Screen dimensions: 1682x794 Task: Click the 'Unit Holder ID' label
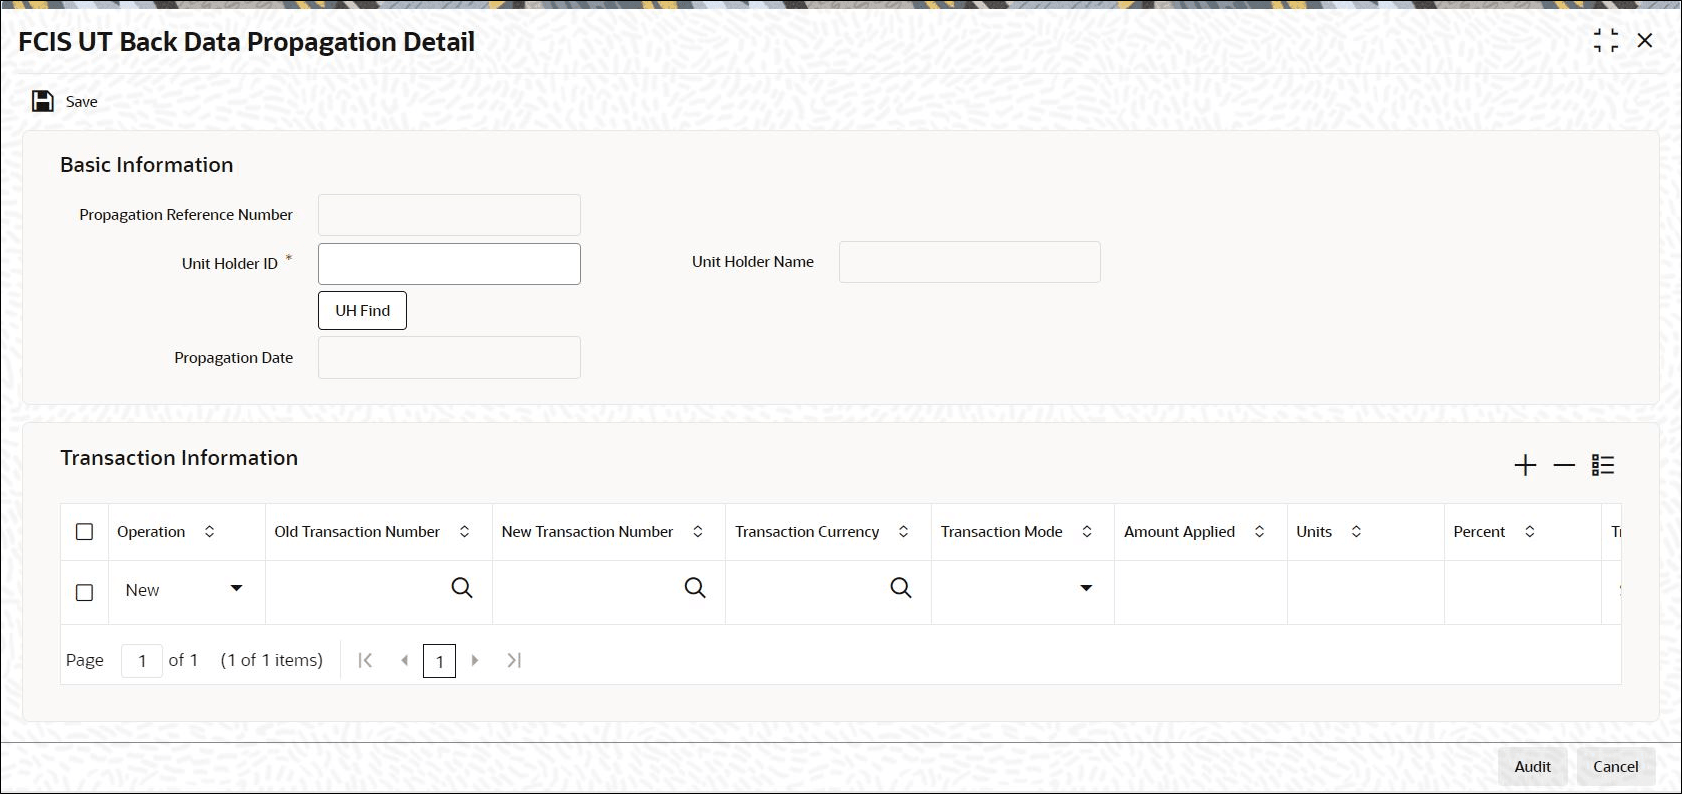(x=230, y=264)
